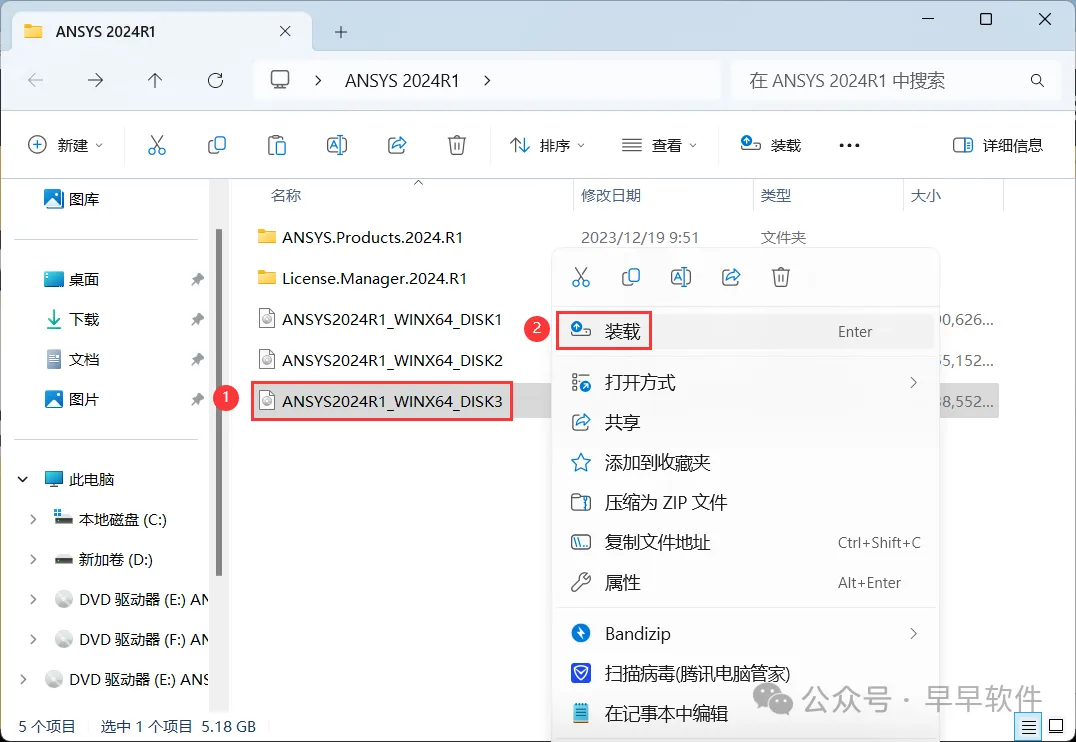
Task: Click the Copy icon in the toolbar
Action: [x=217, y=145]
